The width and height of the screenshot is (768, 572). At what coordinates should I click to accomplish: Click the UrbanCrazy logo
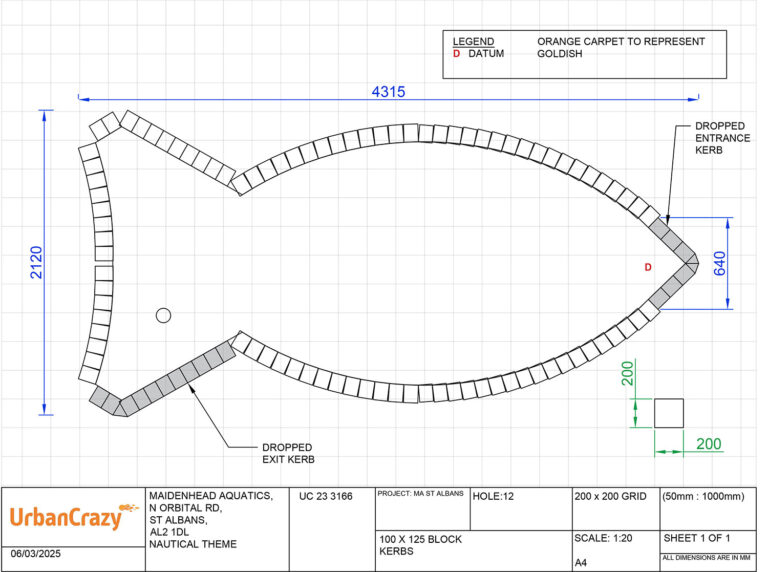click(x=73, y=517)
